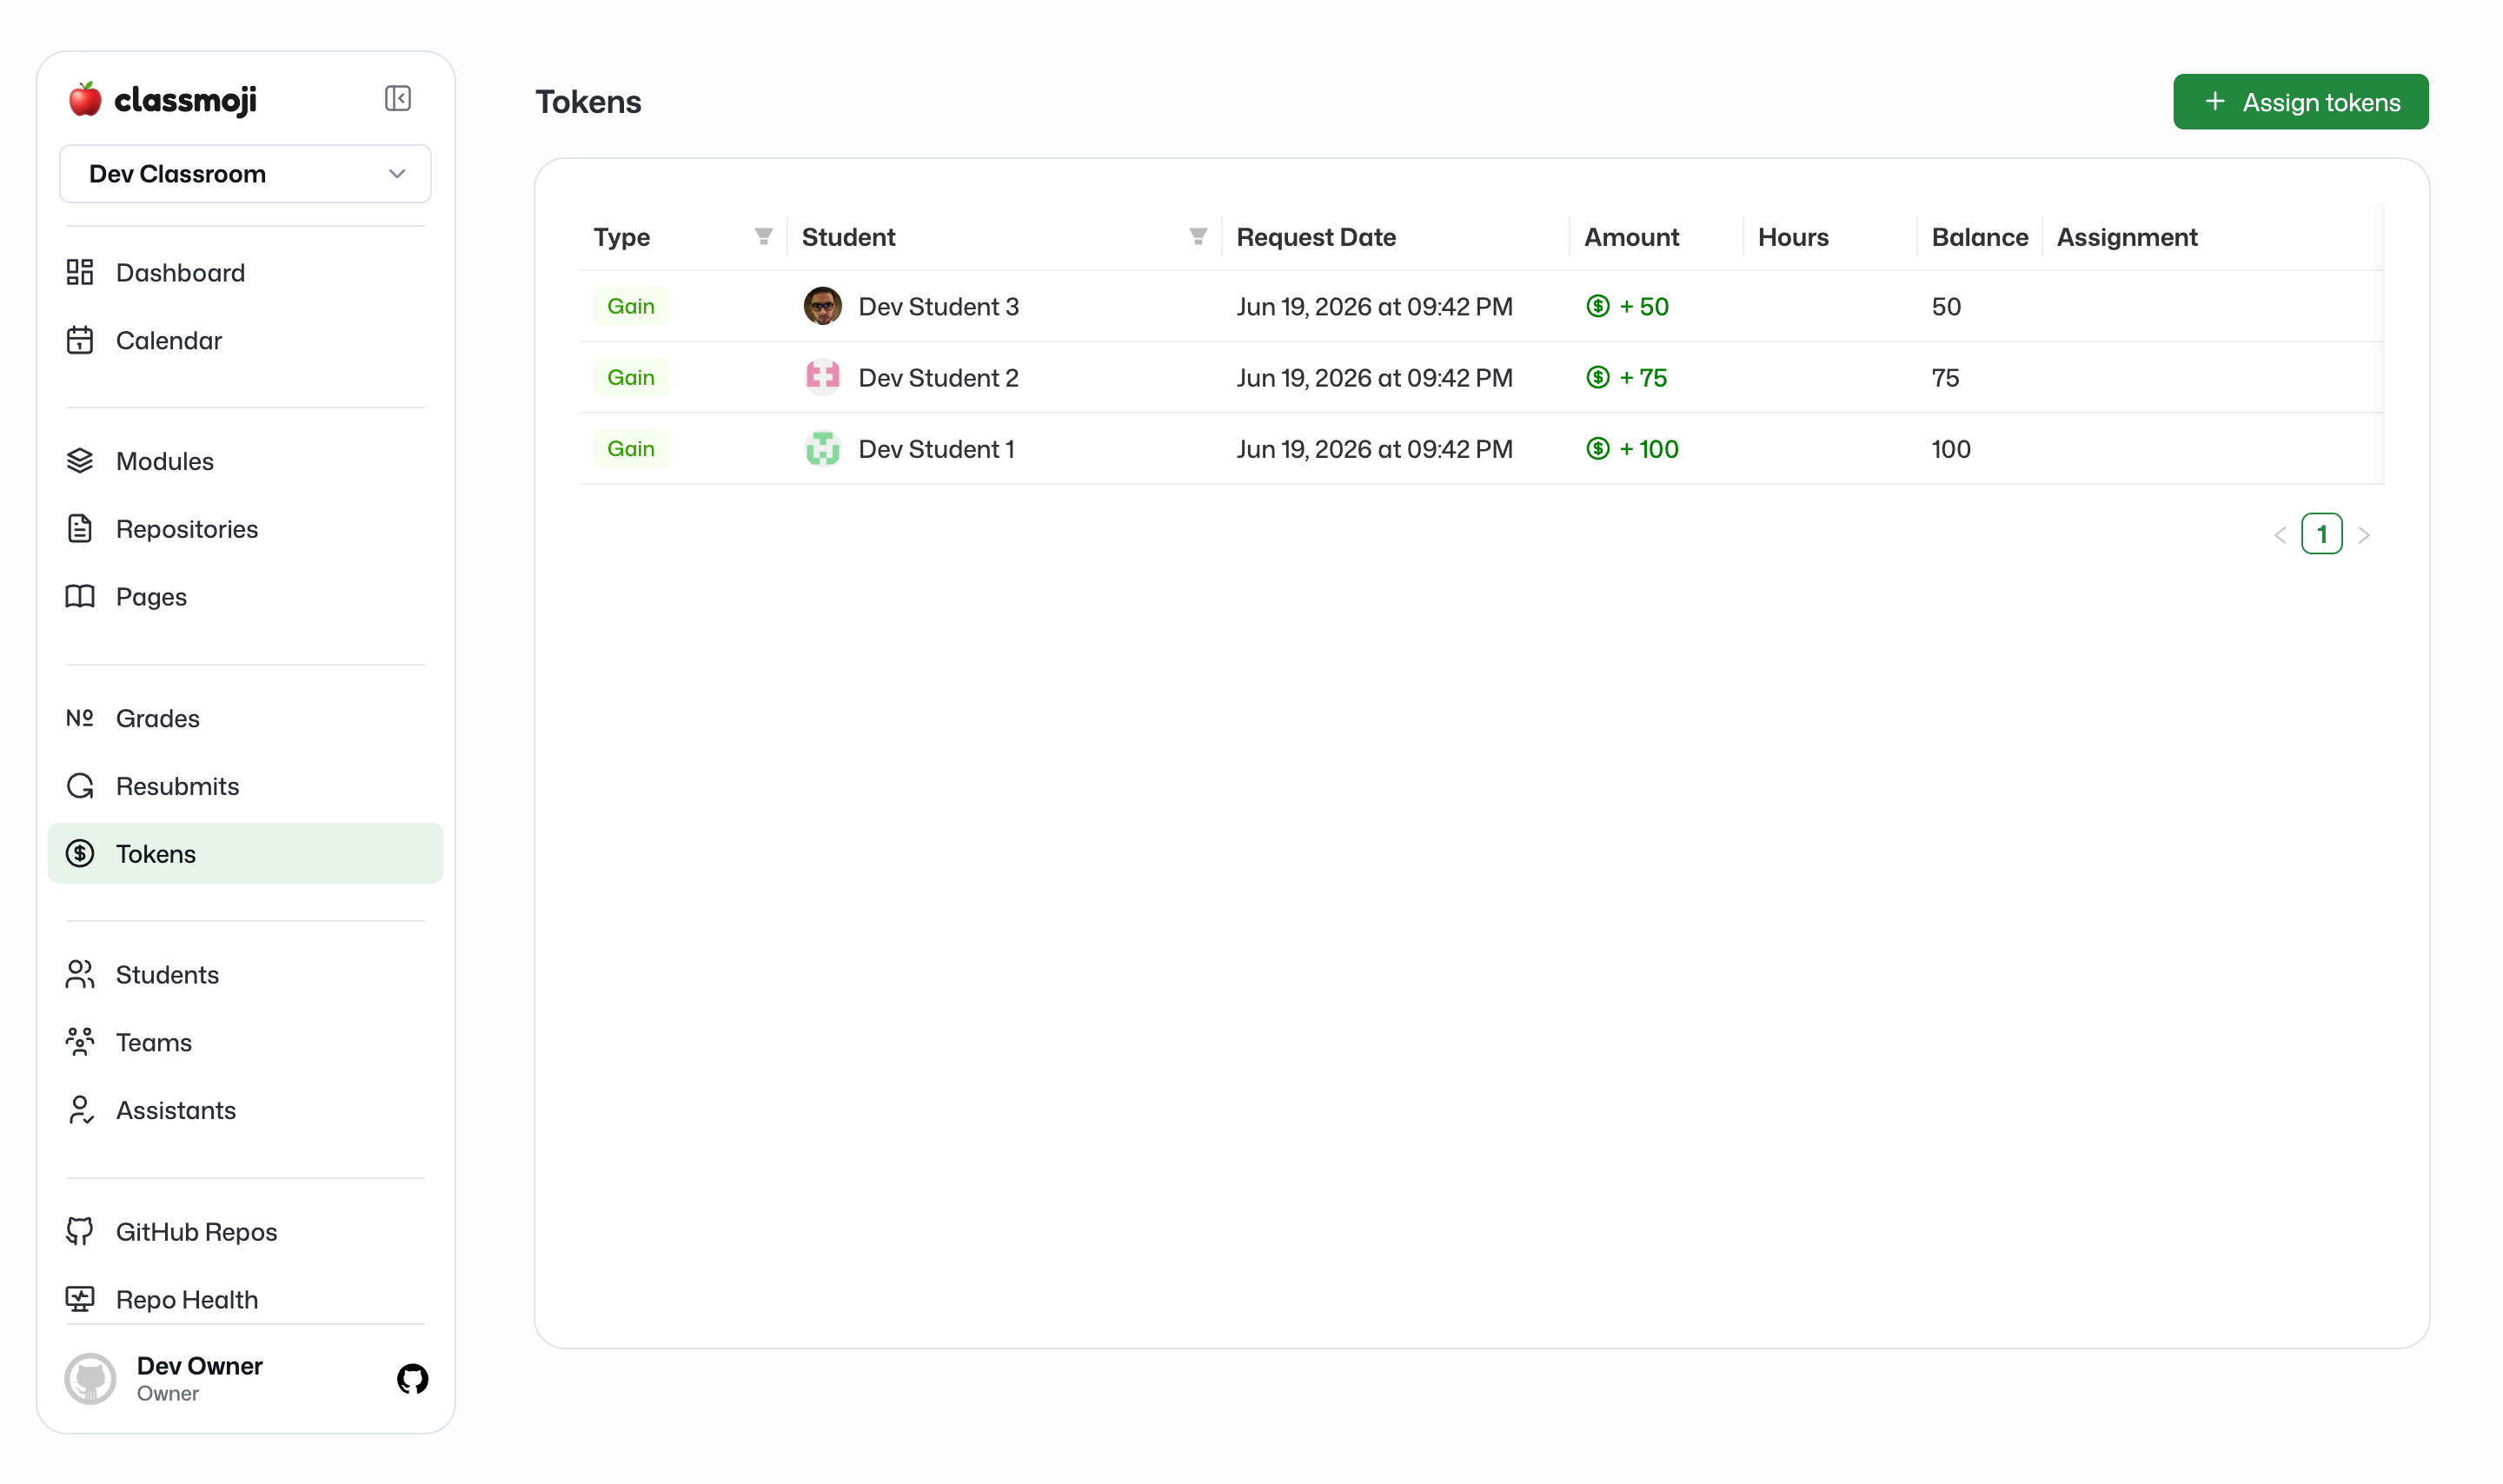Open the Calendar page
Image resolution: width=2503 pixels, height=1484 pixels.
click(x=169, y=341)
